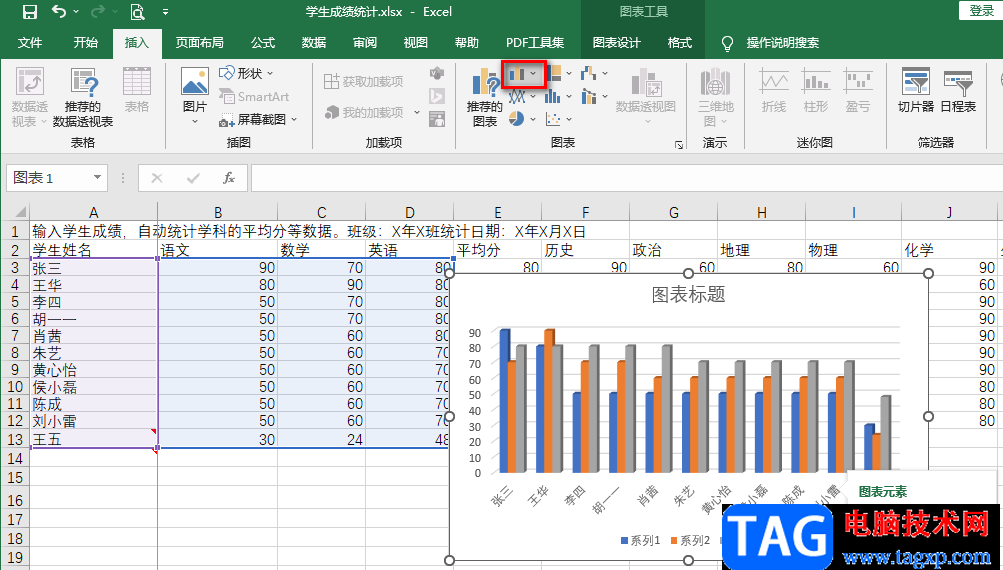This screenshot has height=570, width=1003.
Task: Expand Customize Quick Access Toolbar menu
Action: [x=166, y=12]
